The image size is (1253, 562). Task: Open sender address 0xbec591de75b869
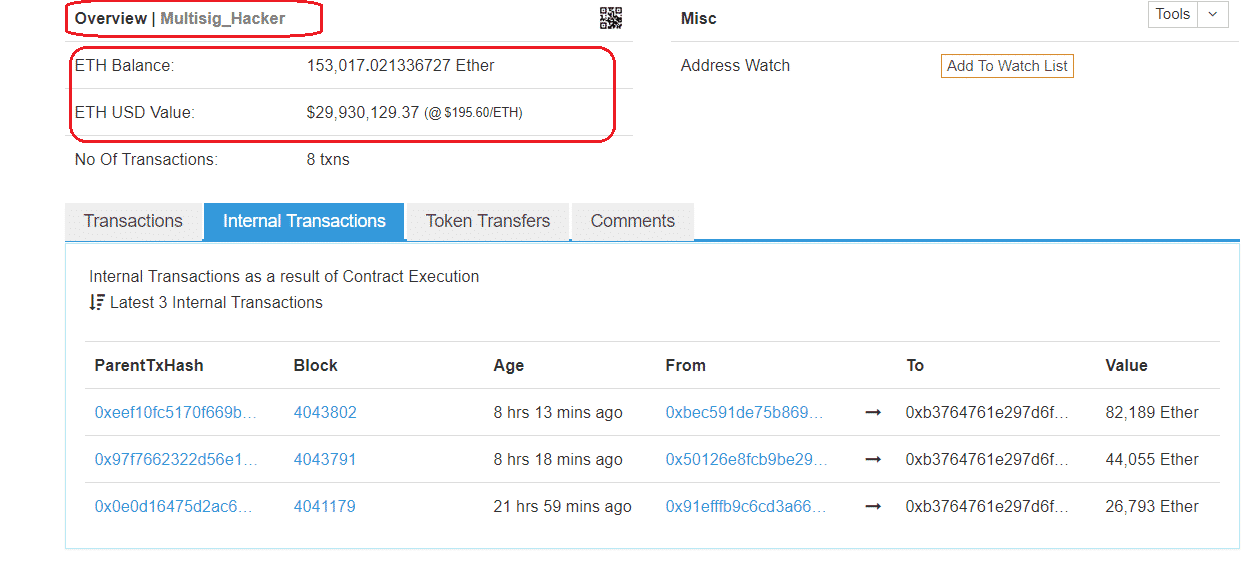tap(746, 412)
